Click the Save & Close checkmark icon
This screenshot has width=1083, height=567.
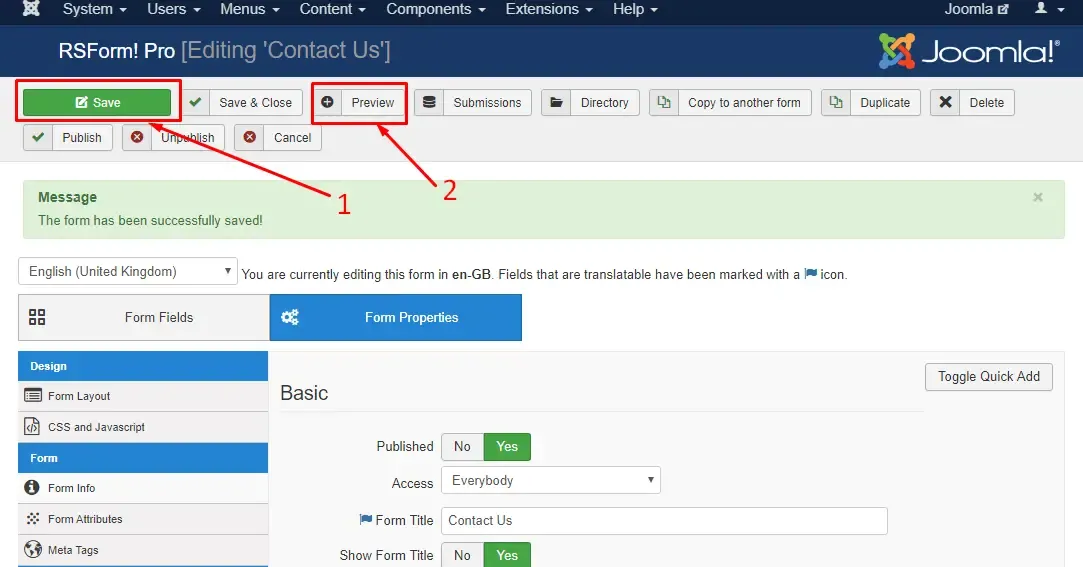click(x=195, y=102)
